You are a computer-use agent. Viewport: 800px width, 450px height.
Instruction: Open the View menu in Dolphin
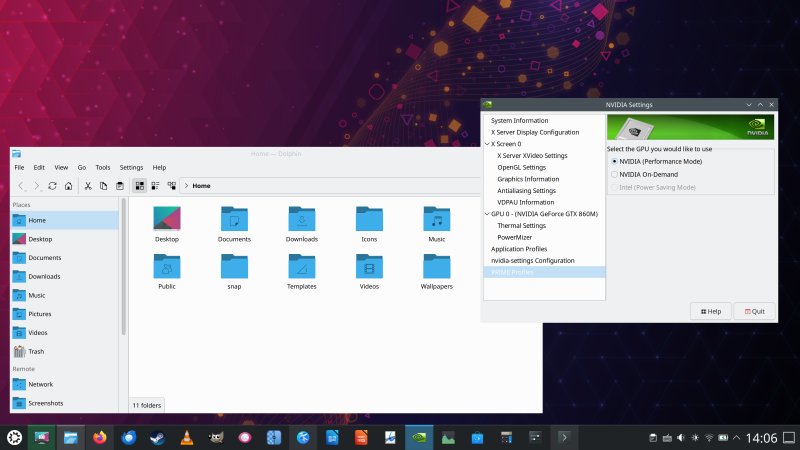(61, 167)
